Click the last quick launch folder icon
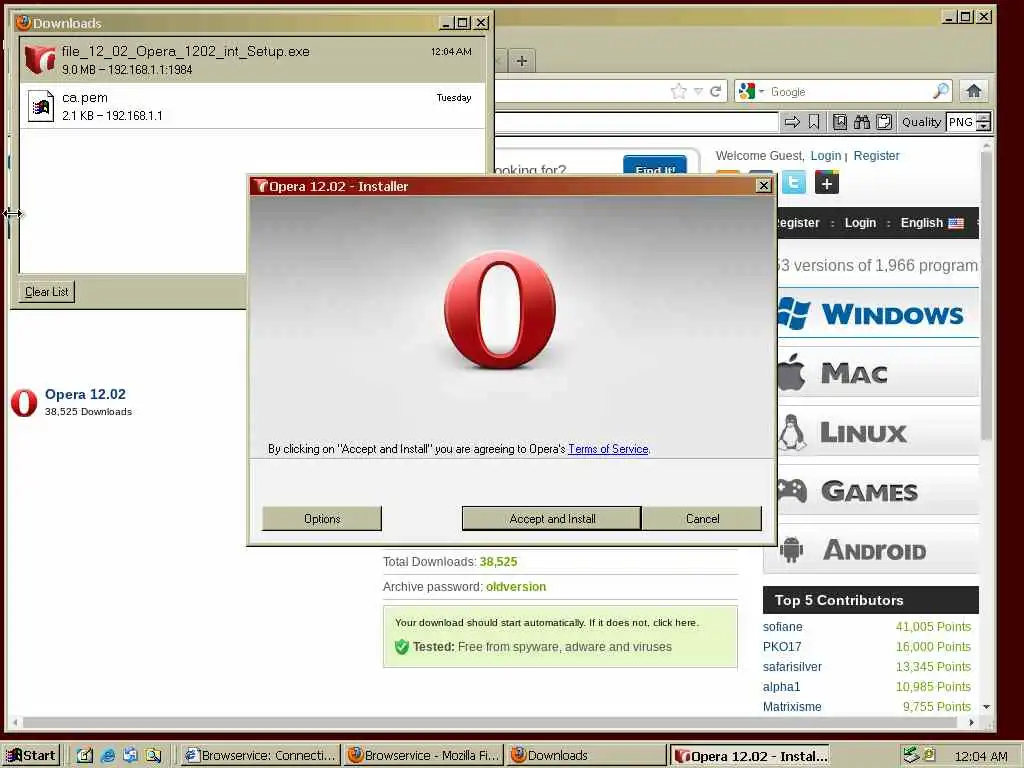This screenshot has height=768, width=1024. click(153, 756)
